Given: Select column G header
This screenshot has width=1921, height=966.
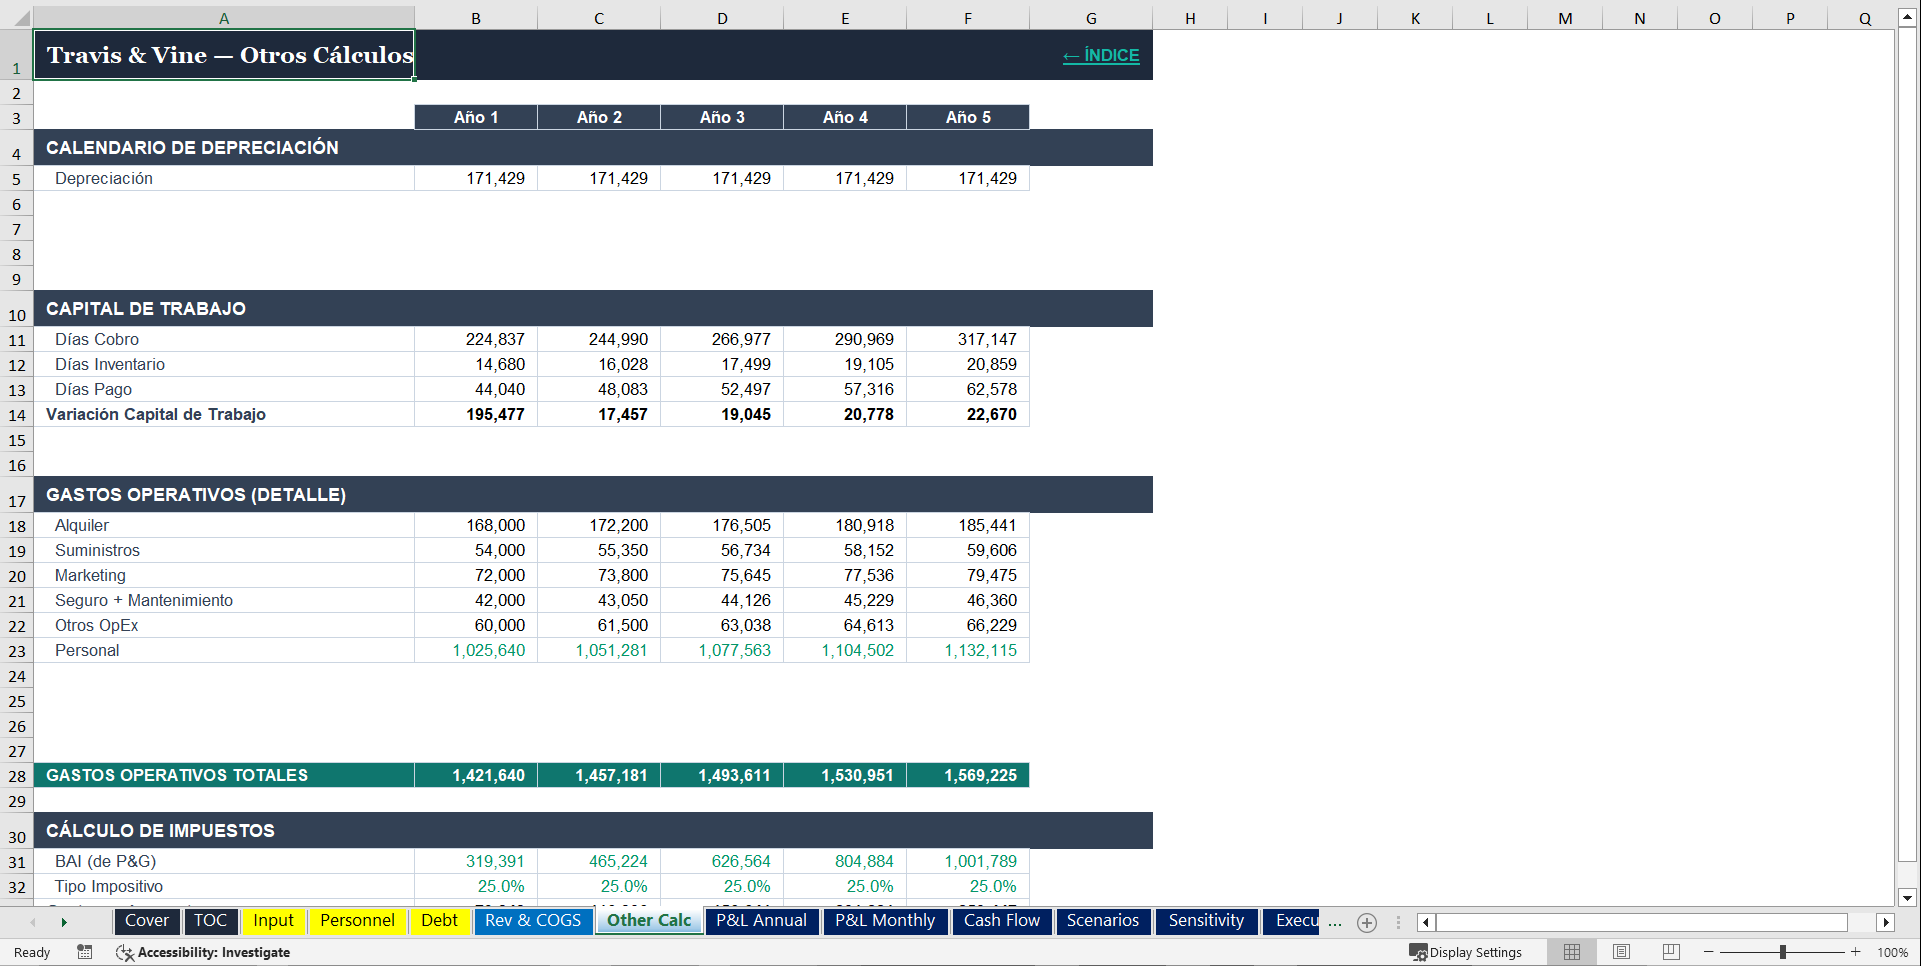Looking at the screenshot, I should (1091, 18).
